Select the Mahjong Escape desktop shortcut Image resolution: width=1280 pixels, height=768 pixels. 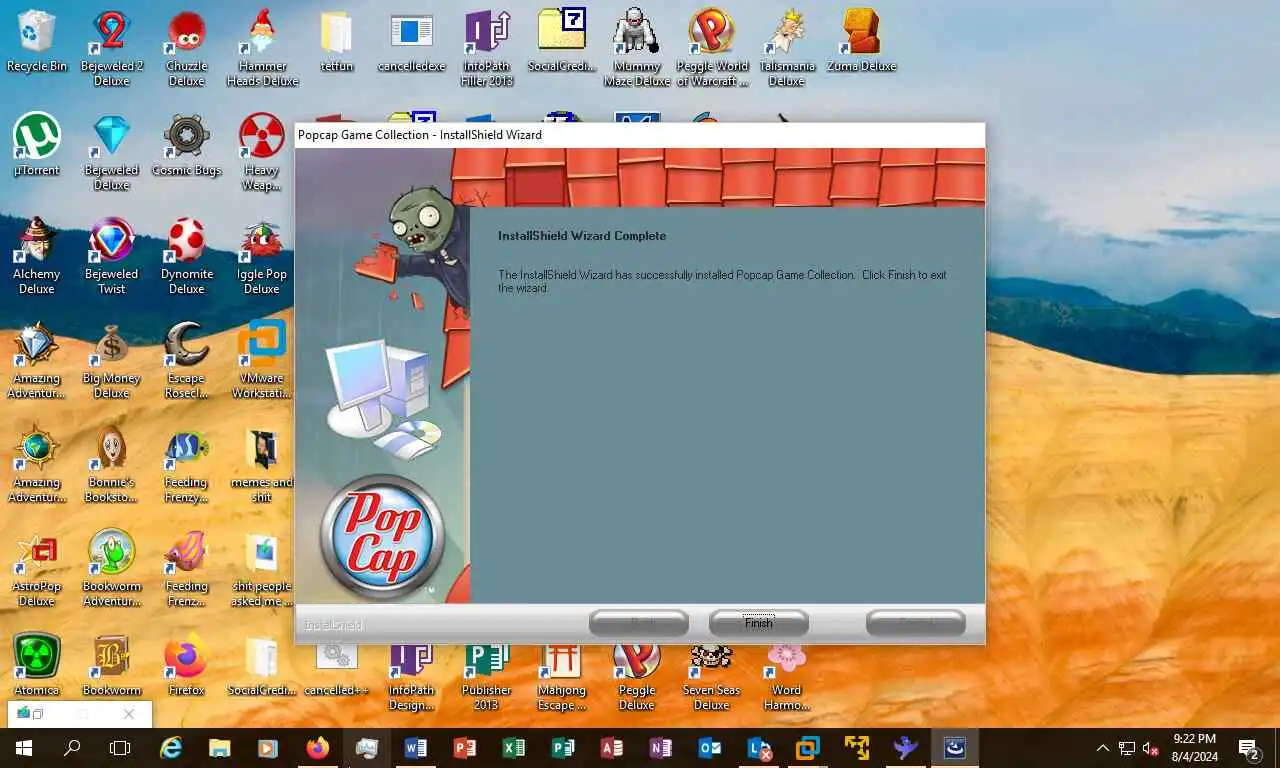tap(562, 675)
